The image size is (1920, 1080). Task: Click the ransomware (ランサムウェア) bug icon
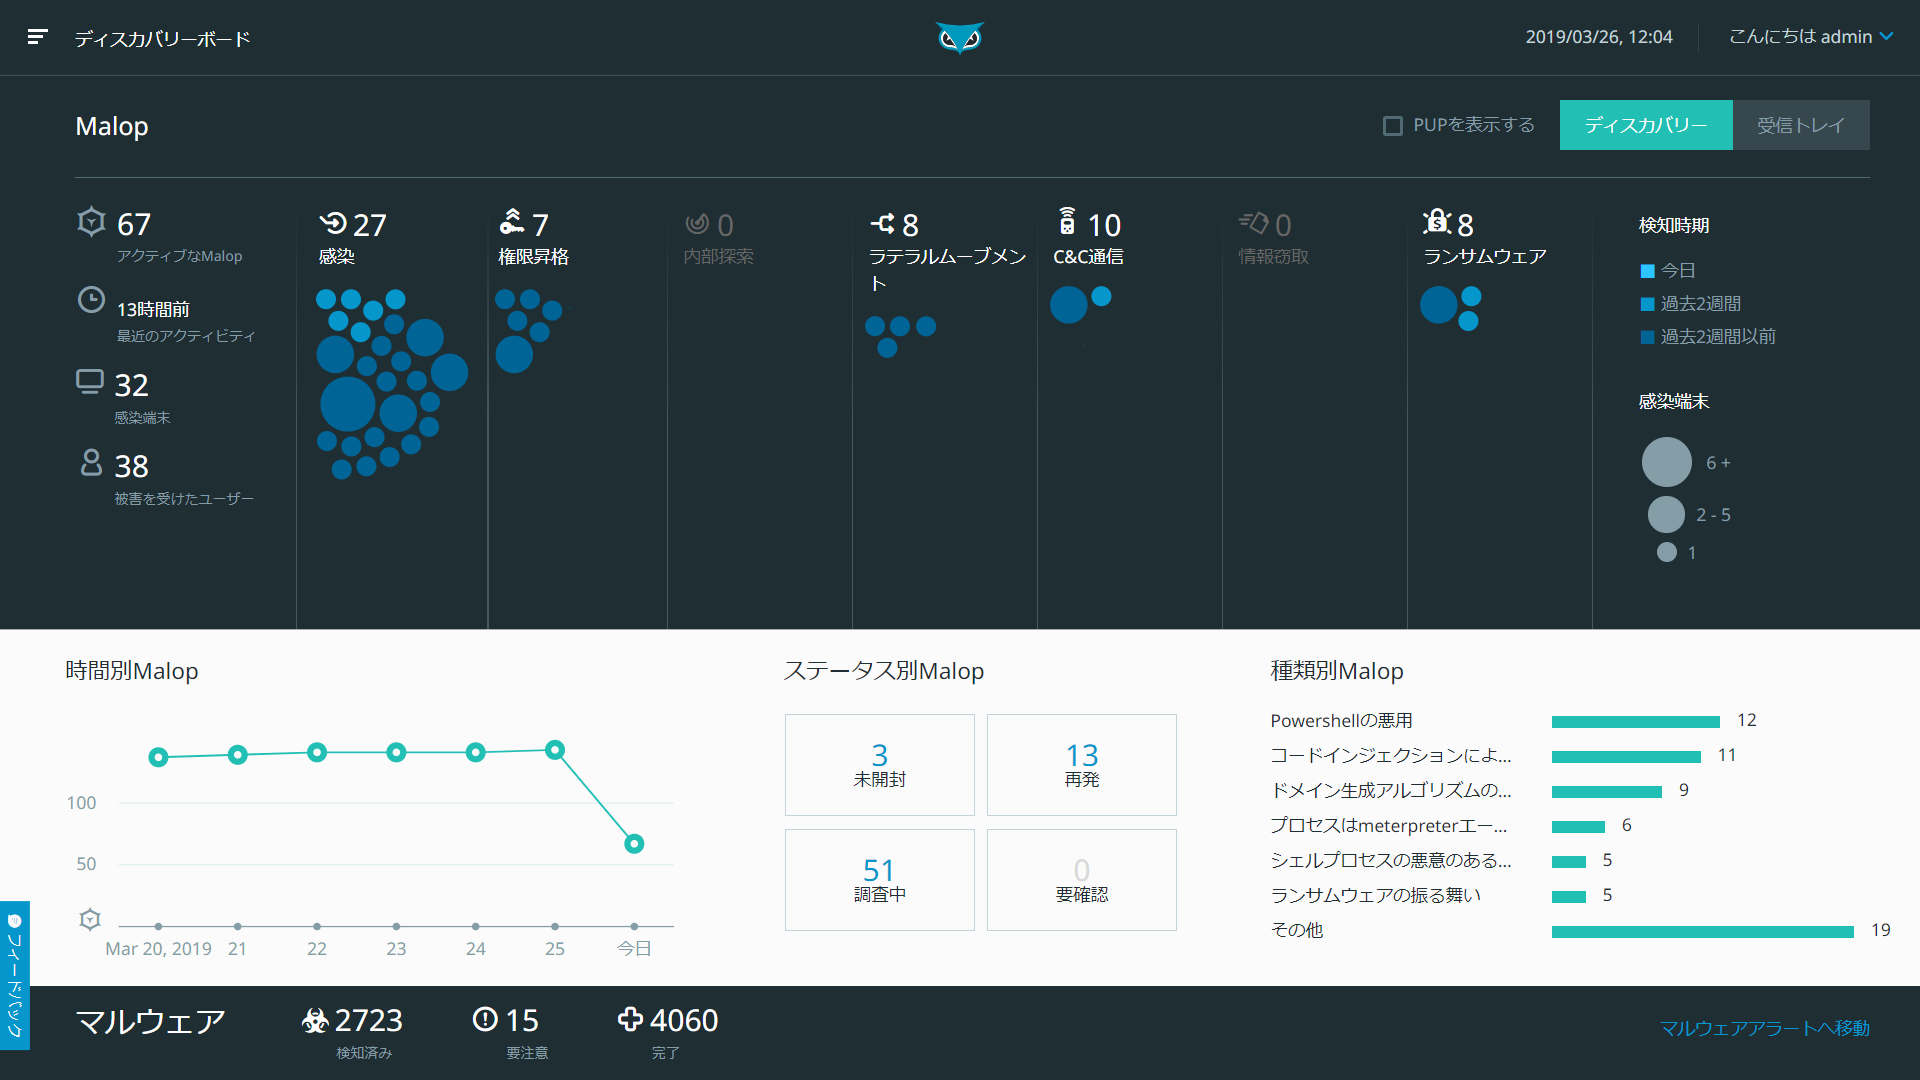click(1437, 222)
